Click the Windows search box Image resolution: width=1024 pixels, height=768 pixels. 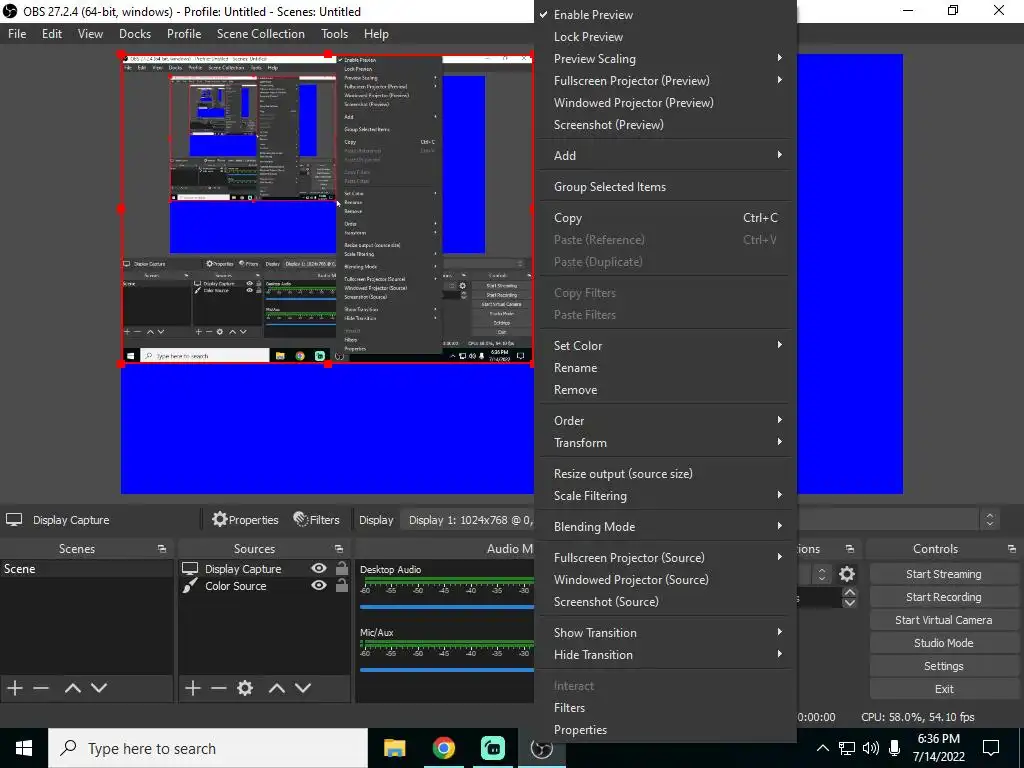[x=208, y=748]
